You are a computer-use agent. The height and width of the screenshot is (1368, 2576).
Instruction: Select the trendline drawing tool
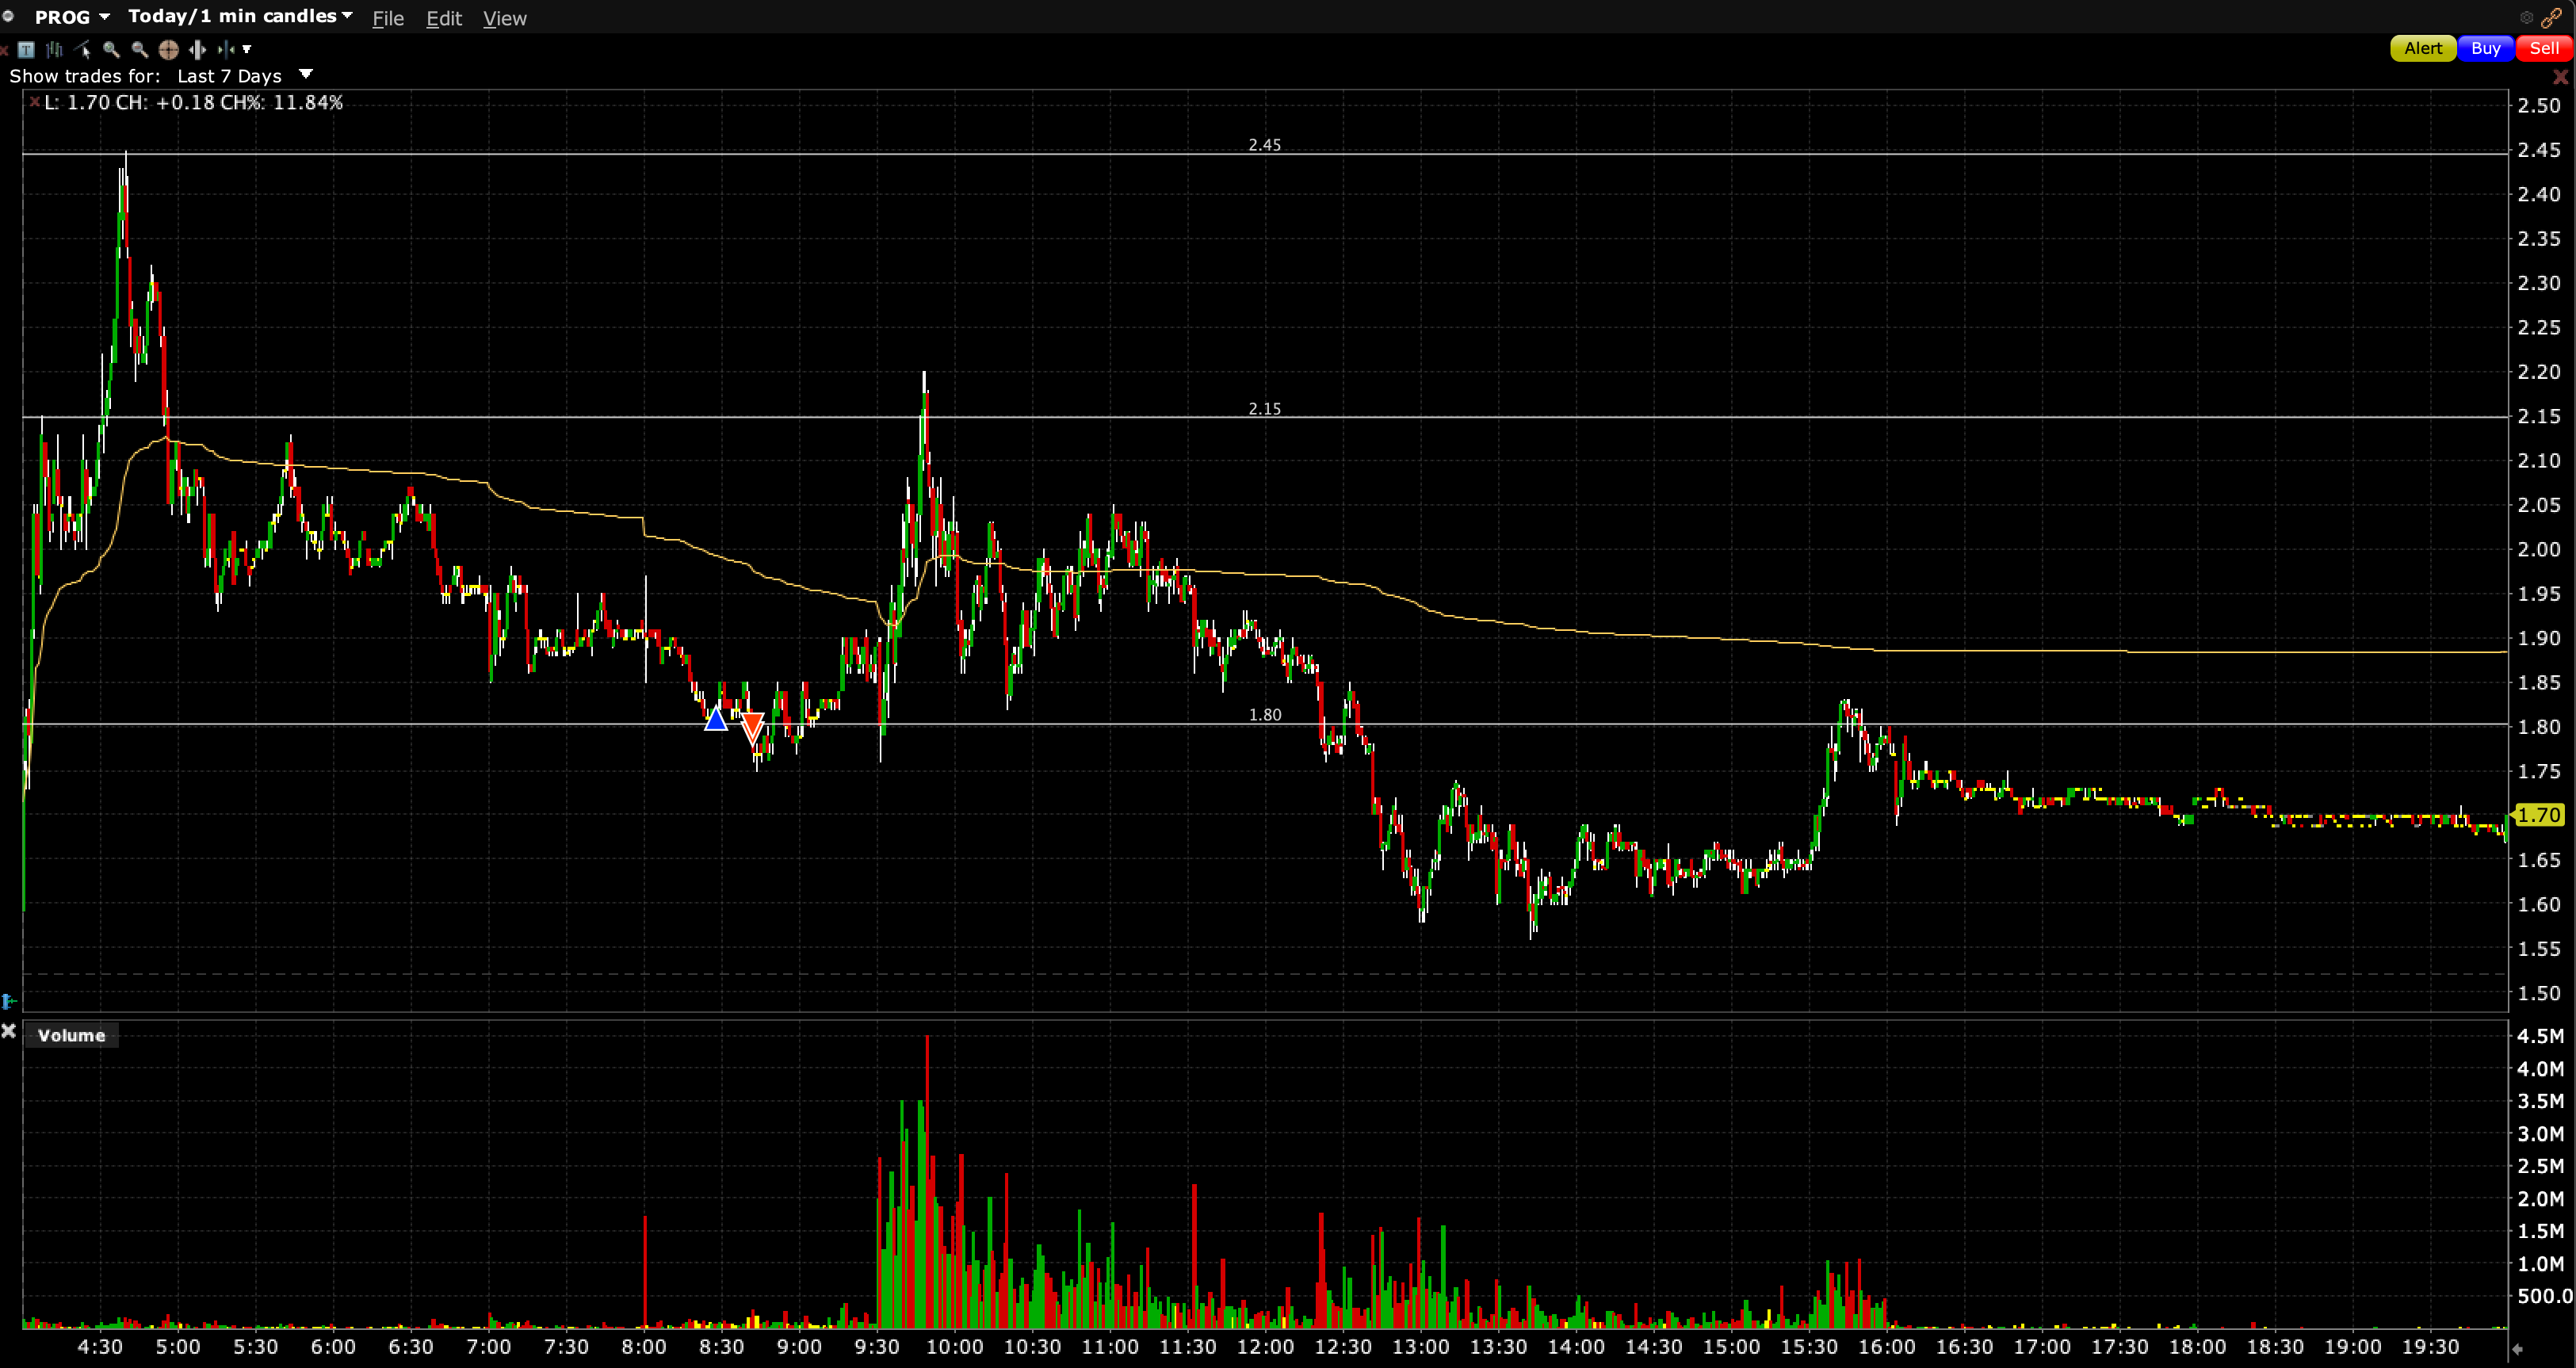[x=83, y=49]
